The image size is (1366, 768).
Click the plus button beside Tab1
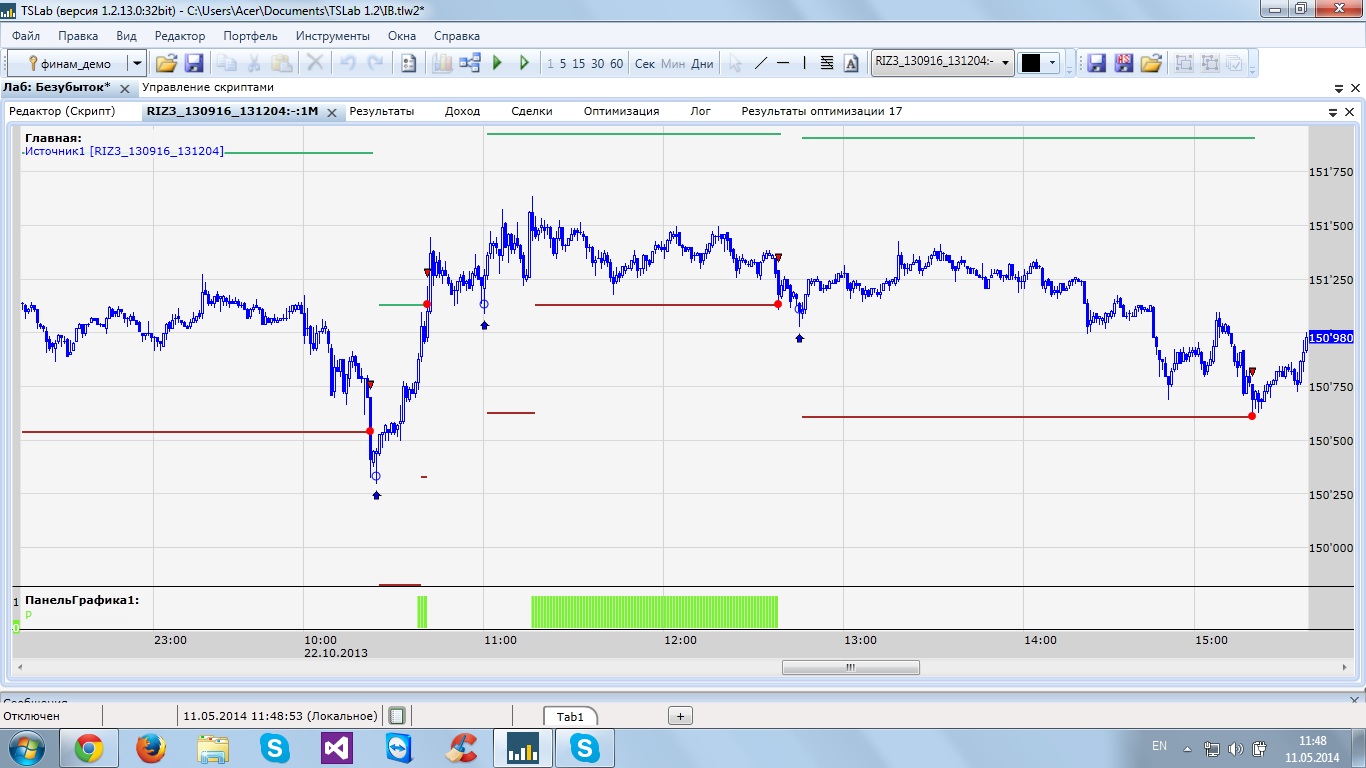click(680, 716)
